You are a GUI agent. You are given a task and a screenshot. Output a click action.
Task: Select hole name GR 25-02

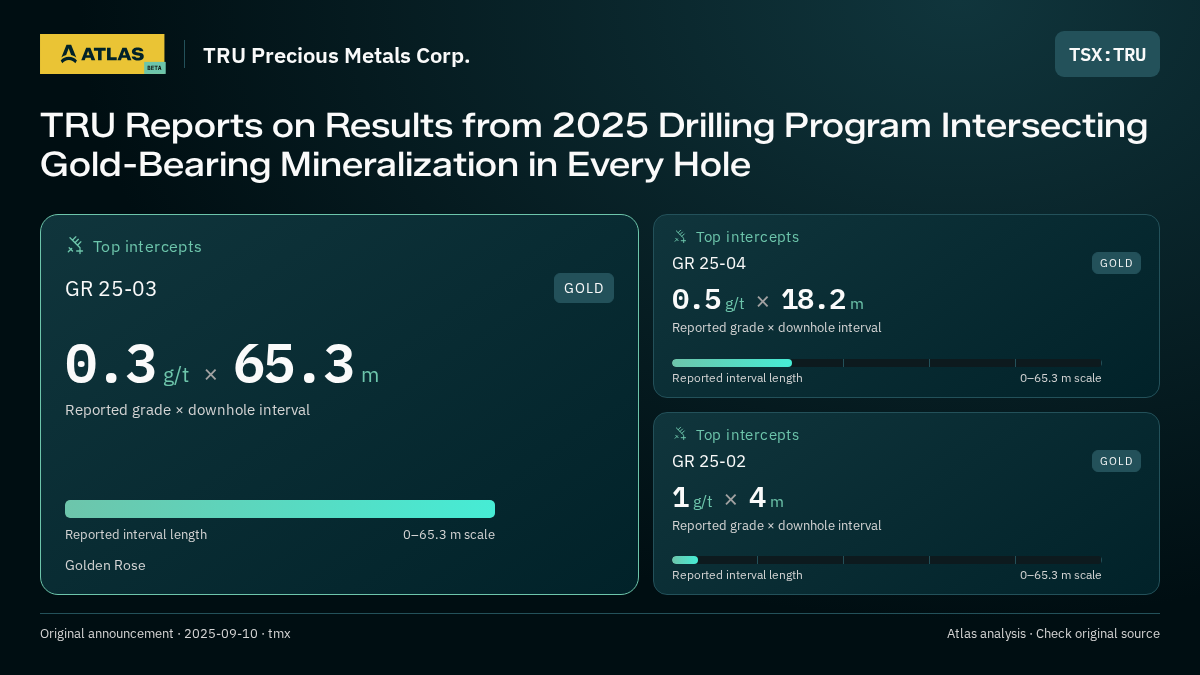point(709,461)
